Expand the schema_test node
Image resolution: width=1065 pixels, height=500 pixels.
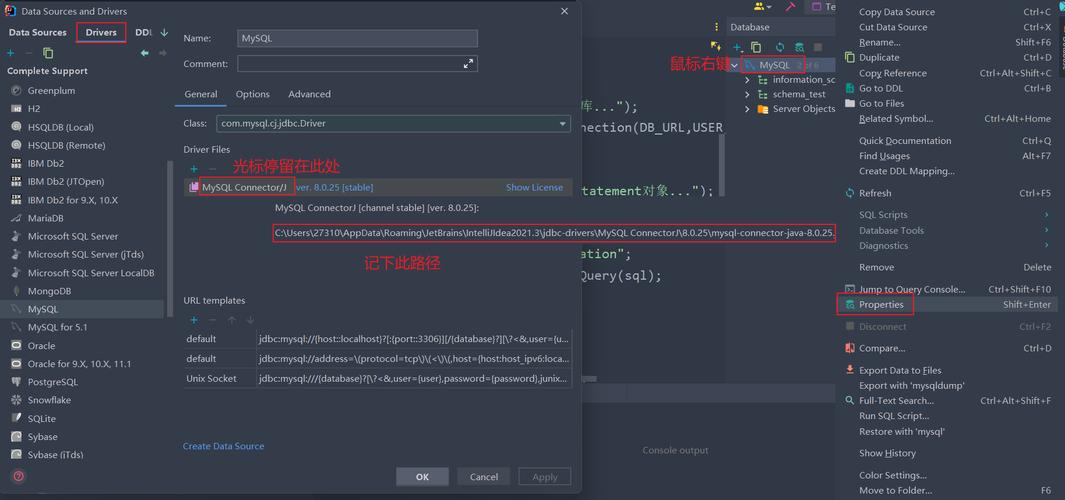point(747,94)
